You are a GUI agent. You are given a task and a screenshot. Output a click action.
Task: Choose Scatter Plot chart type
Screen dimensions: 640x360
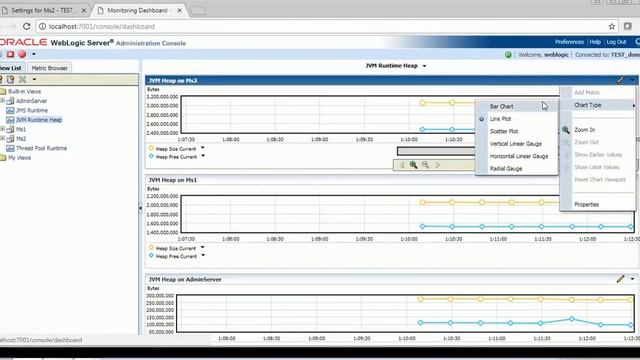[517, 131]
